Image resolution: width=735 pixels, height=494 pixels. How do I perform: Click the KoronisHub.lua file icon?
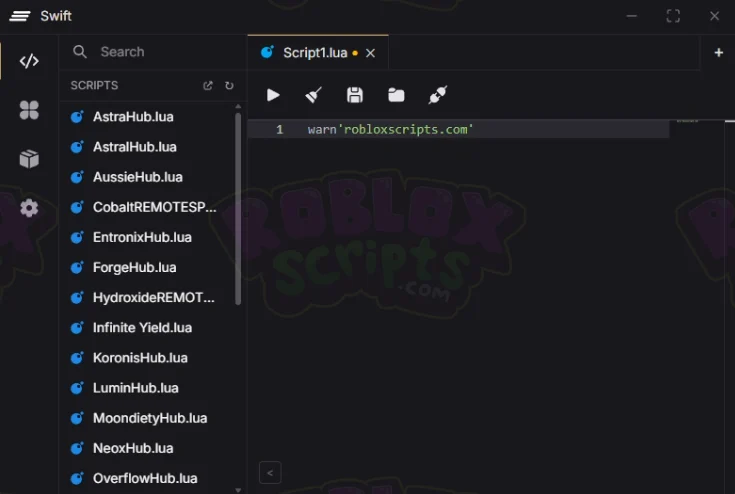click(77, 358)
